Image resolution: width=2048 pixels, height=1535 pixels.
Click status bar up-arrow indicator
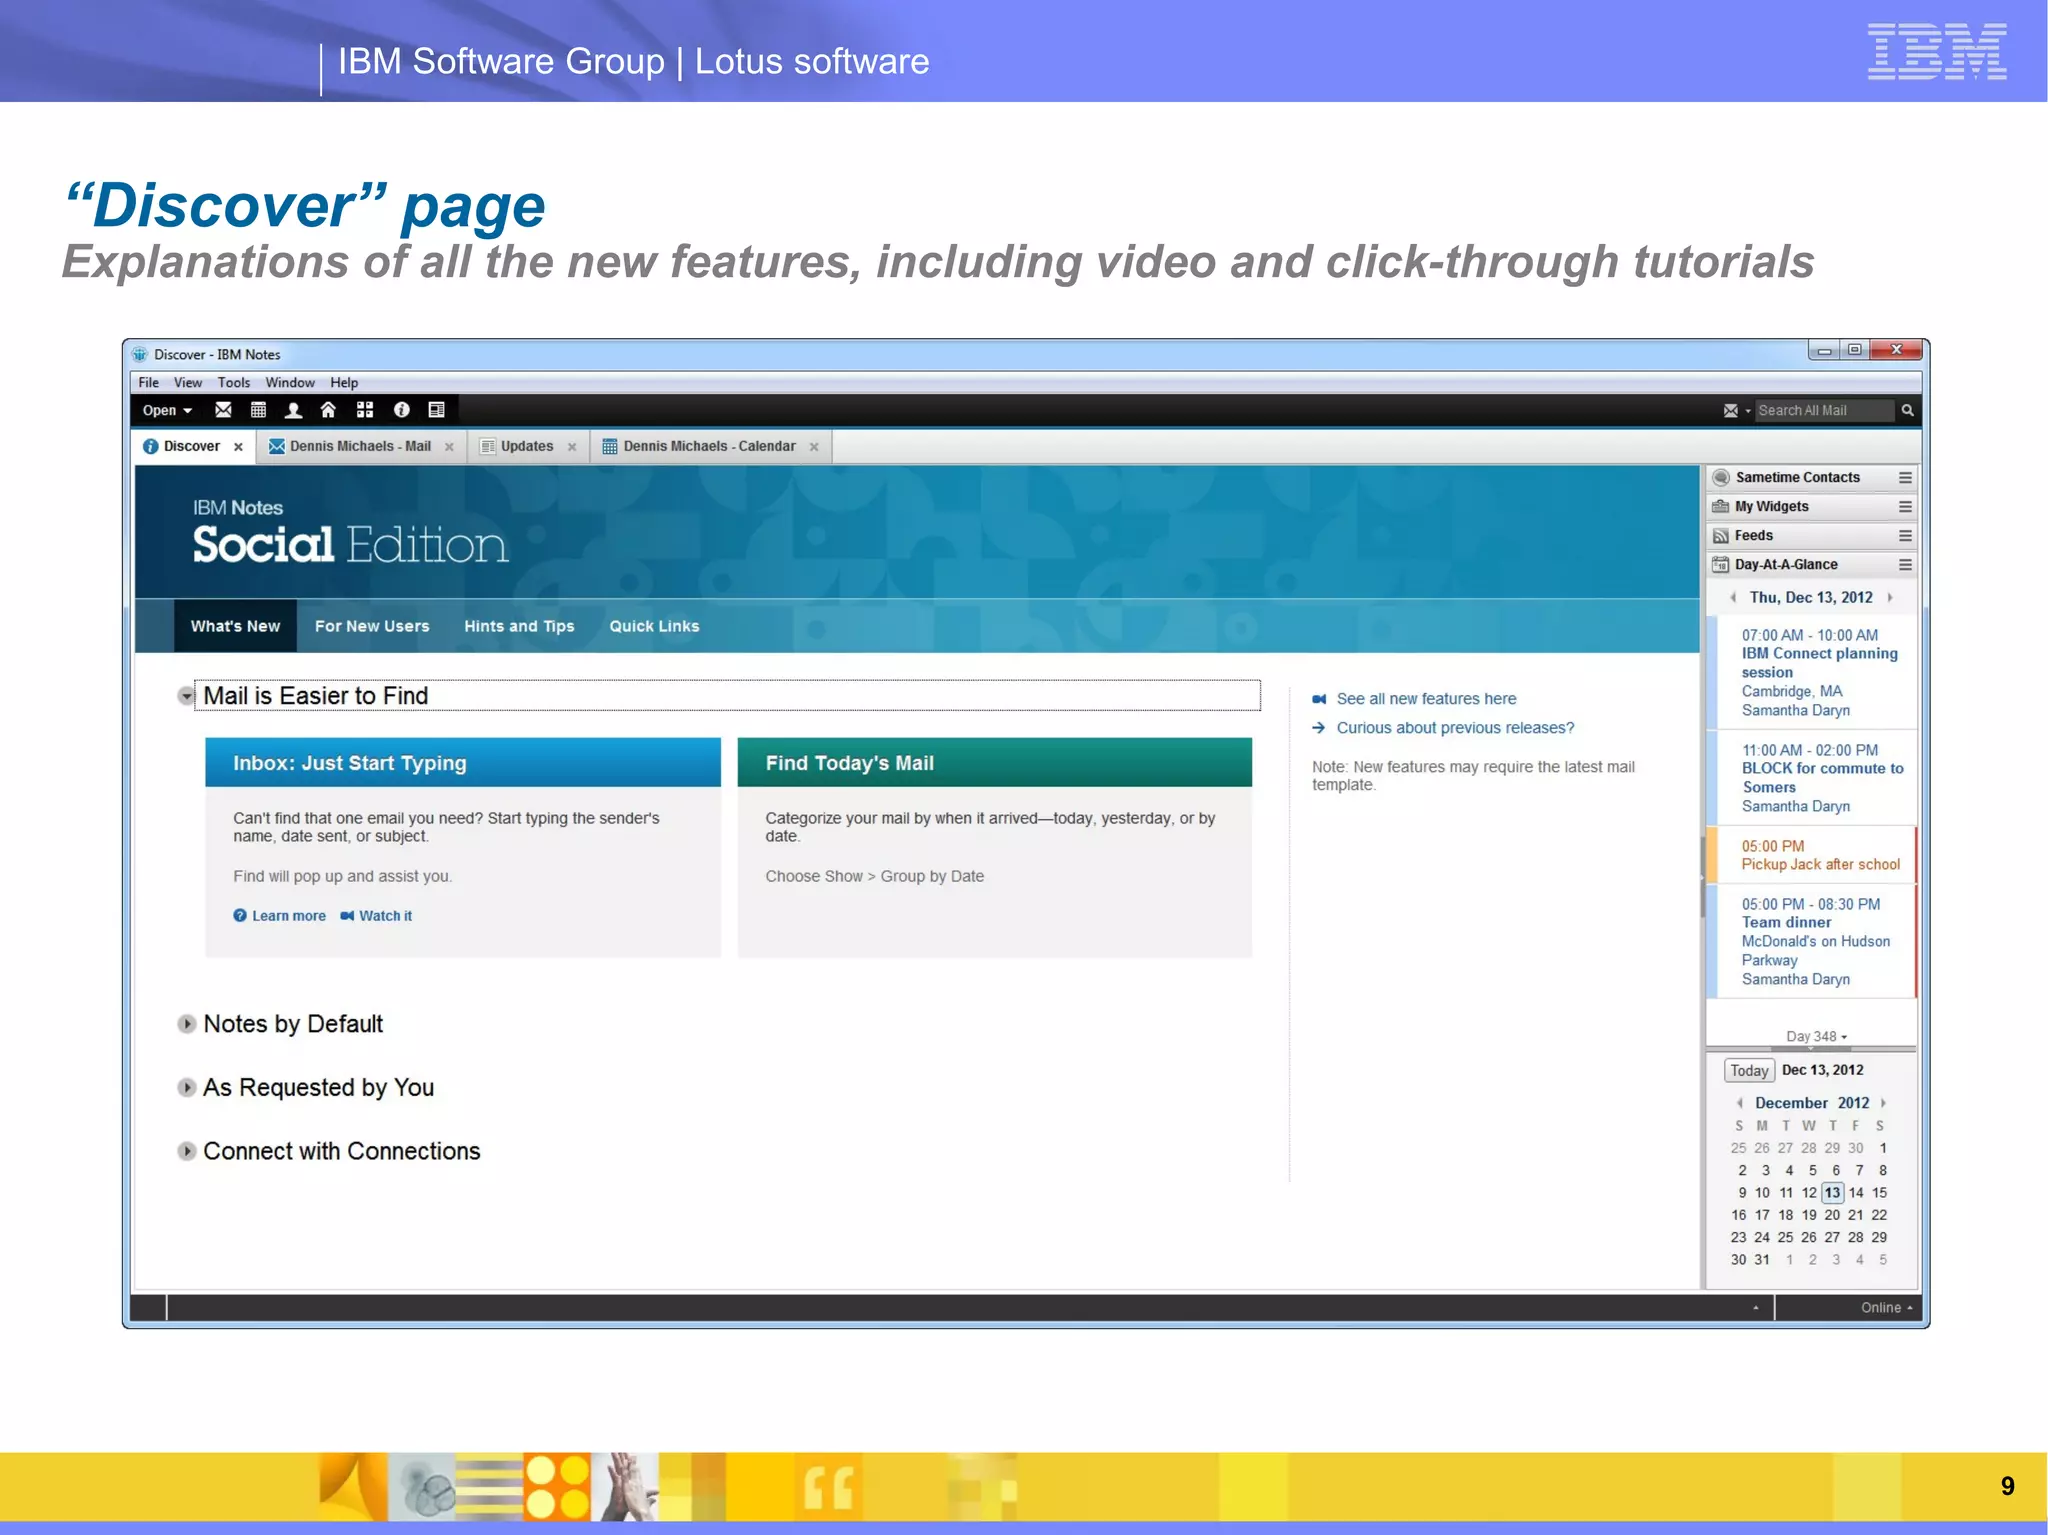1755,1308
